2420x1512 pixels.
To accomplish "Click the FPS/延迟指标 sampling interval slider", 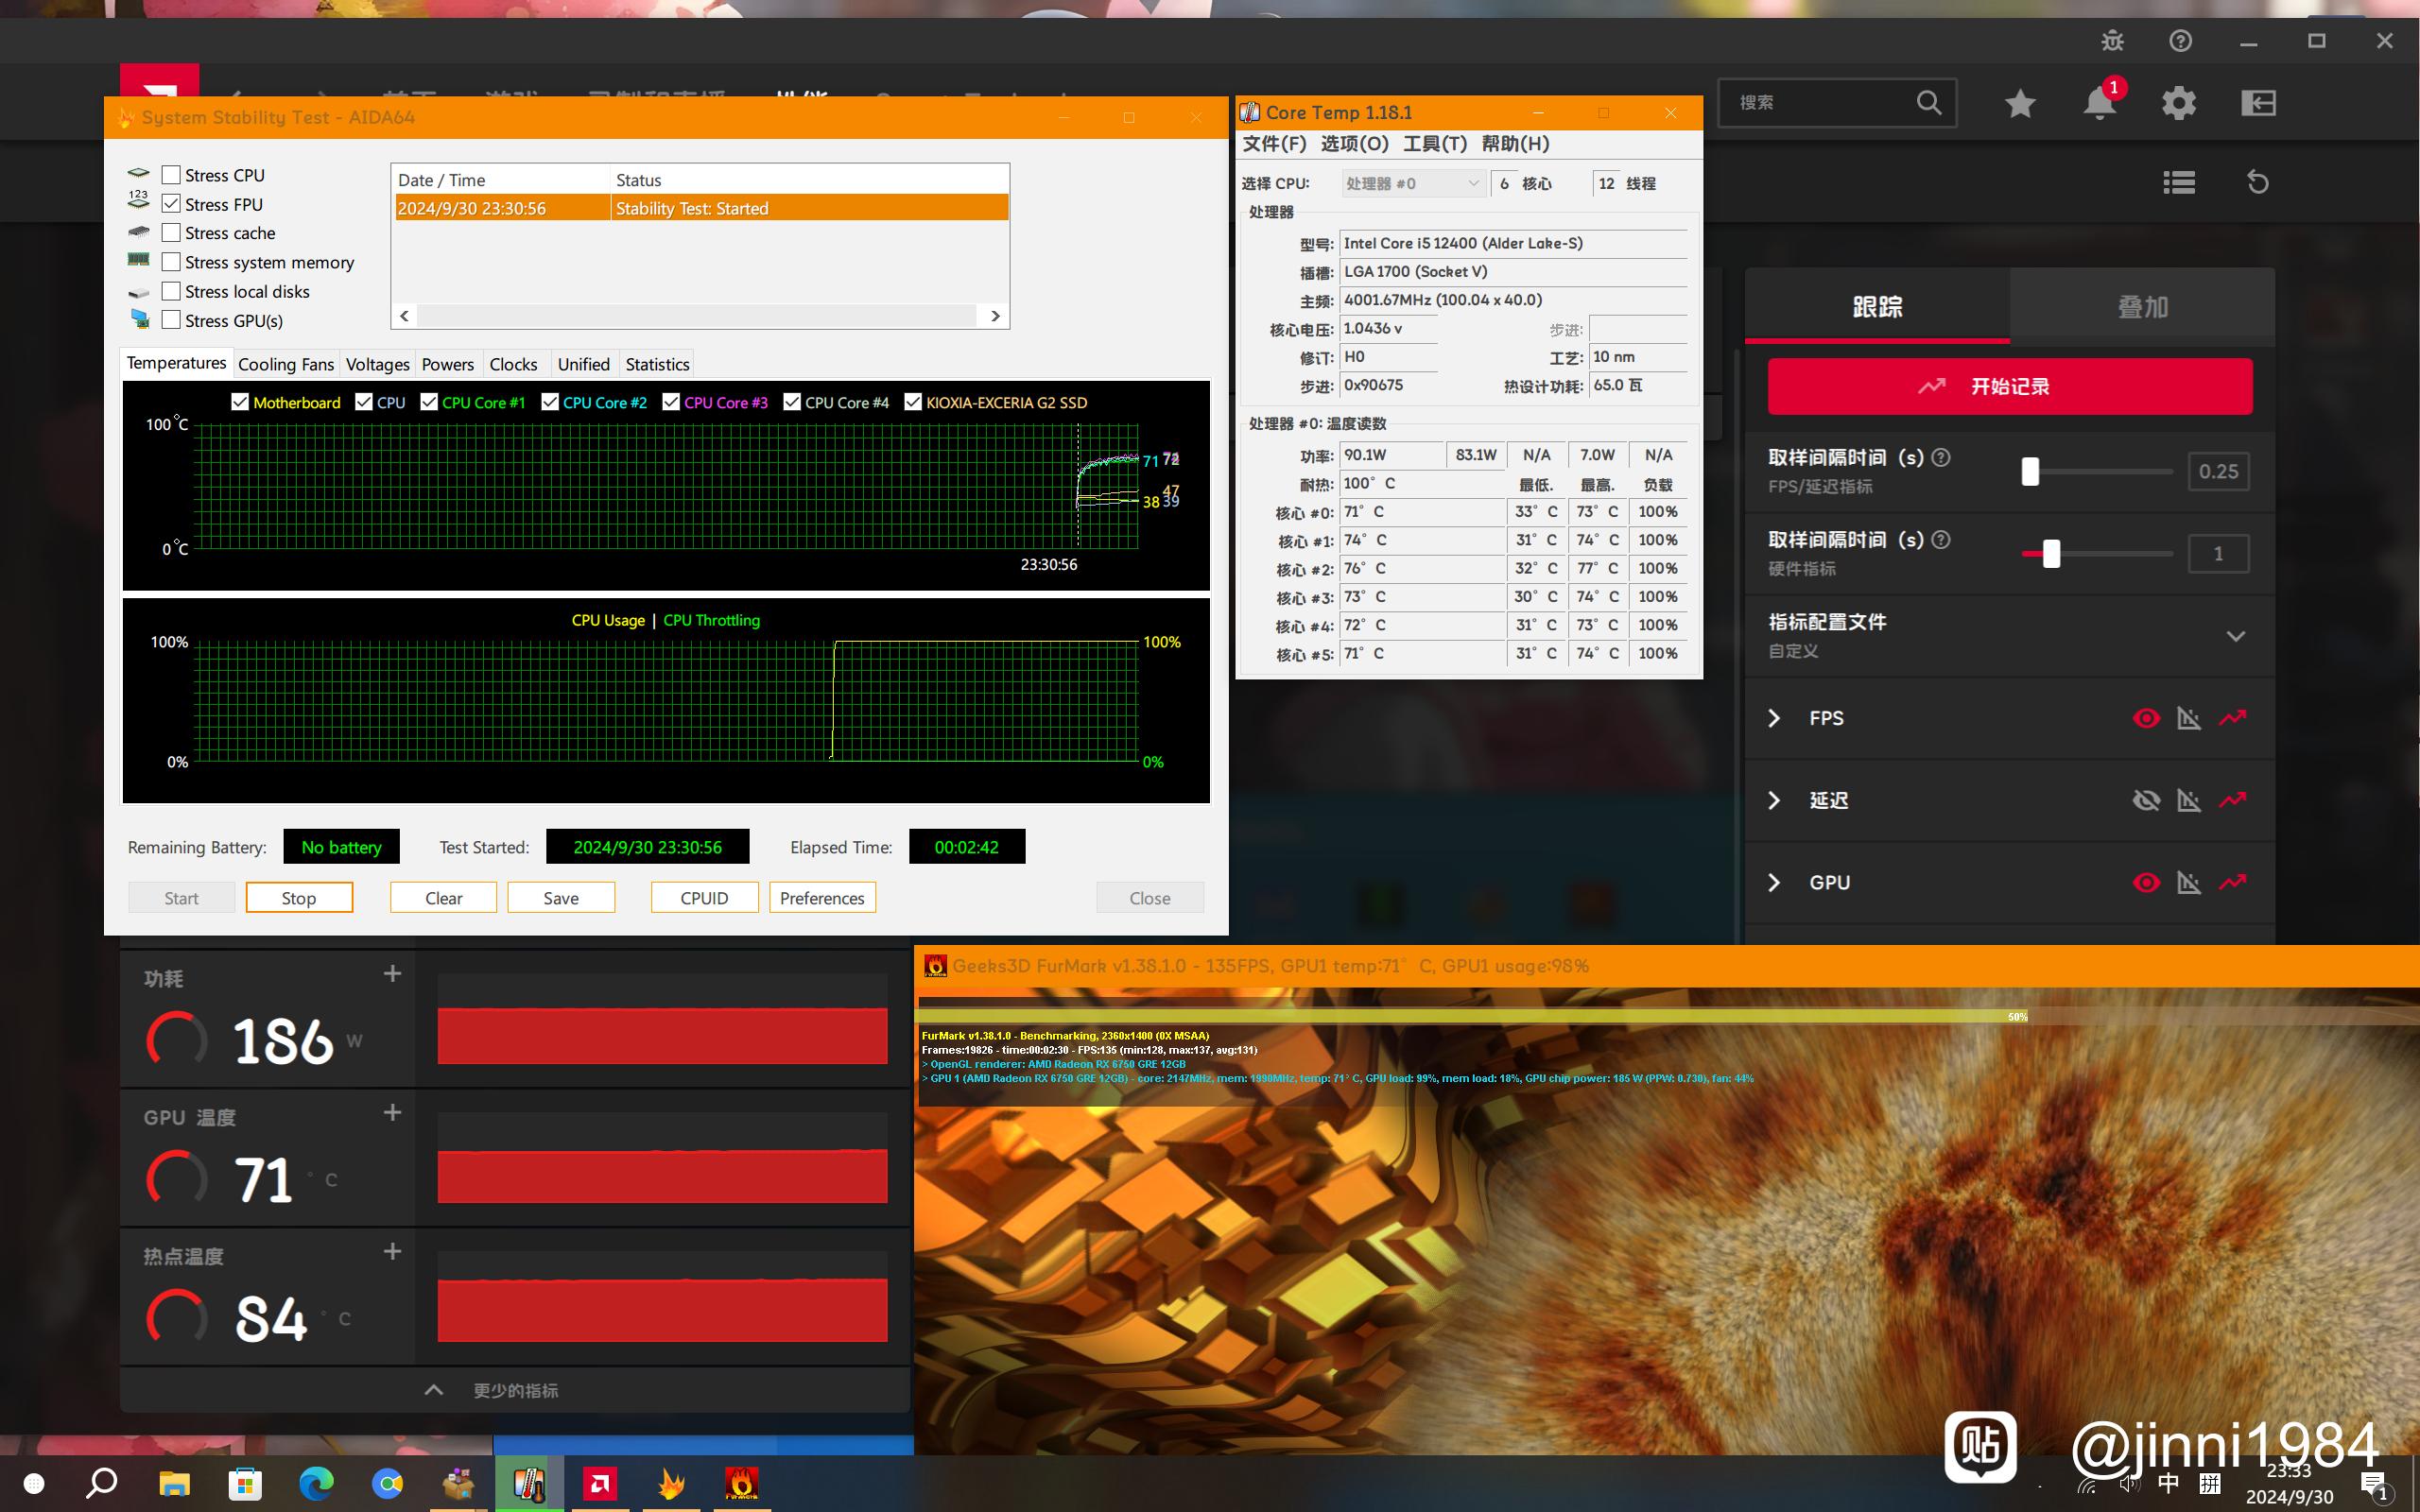I will click(2096, 471).
